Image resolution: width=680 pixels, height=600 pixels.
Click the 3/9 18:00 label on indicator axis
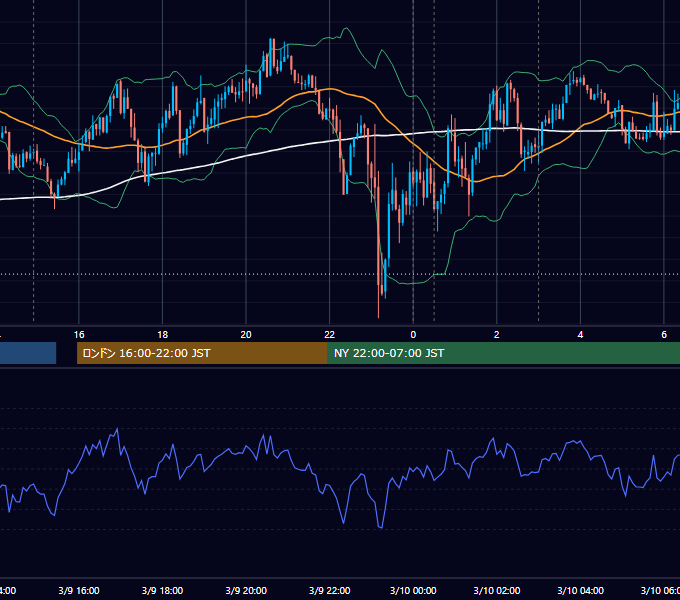coord(163,590)
